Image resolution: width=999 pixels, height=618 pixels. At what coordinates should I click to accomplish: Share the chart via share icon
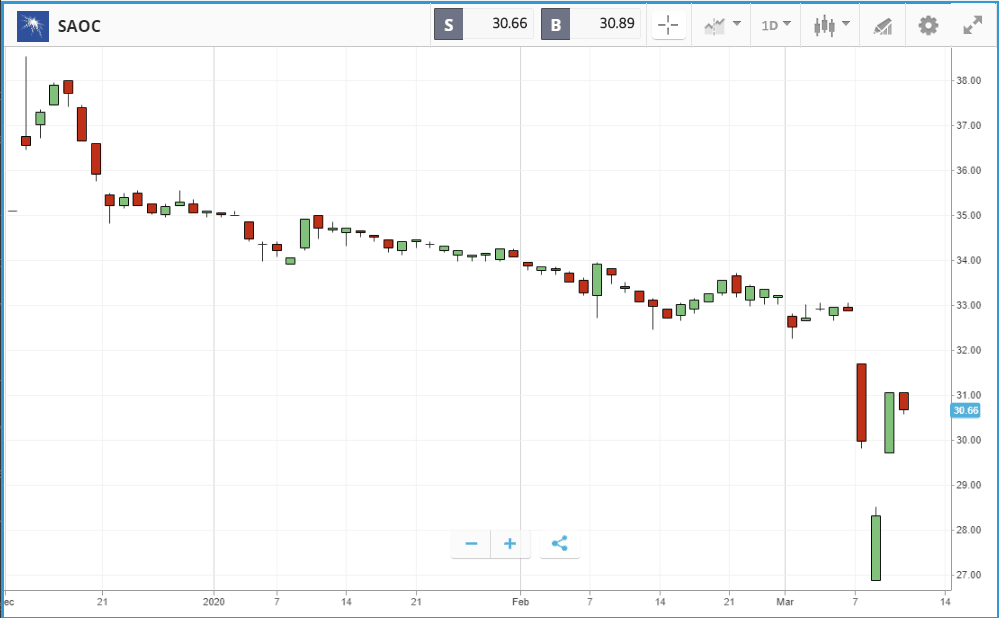click(x=559, y=543)
